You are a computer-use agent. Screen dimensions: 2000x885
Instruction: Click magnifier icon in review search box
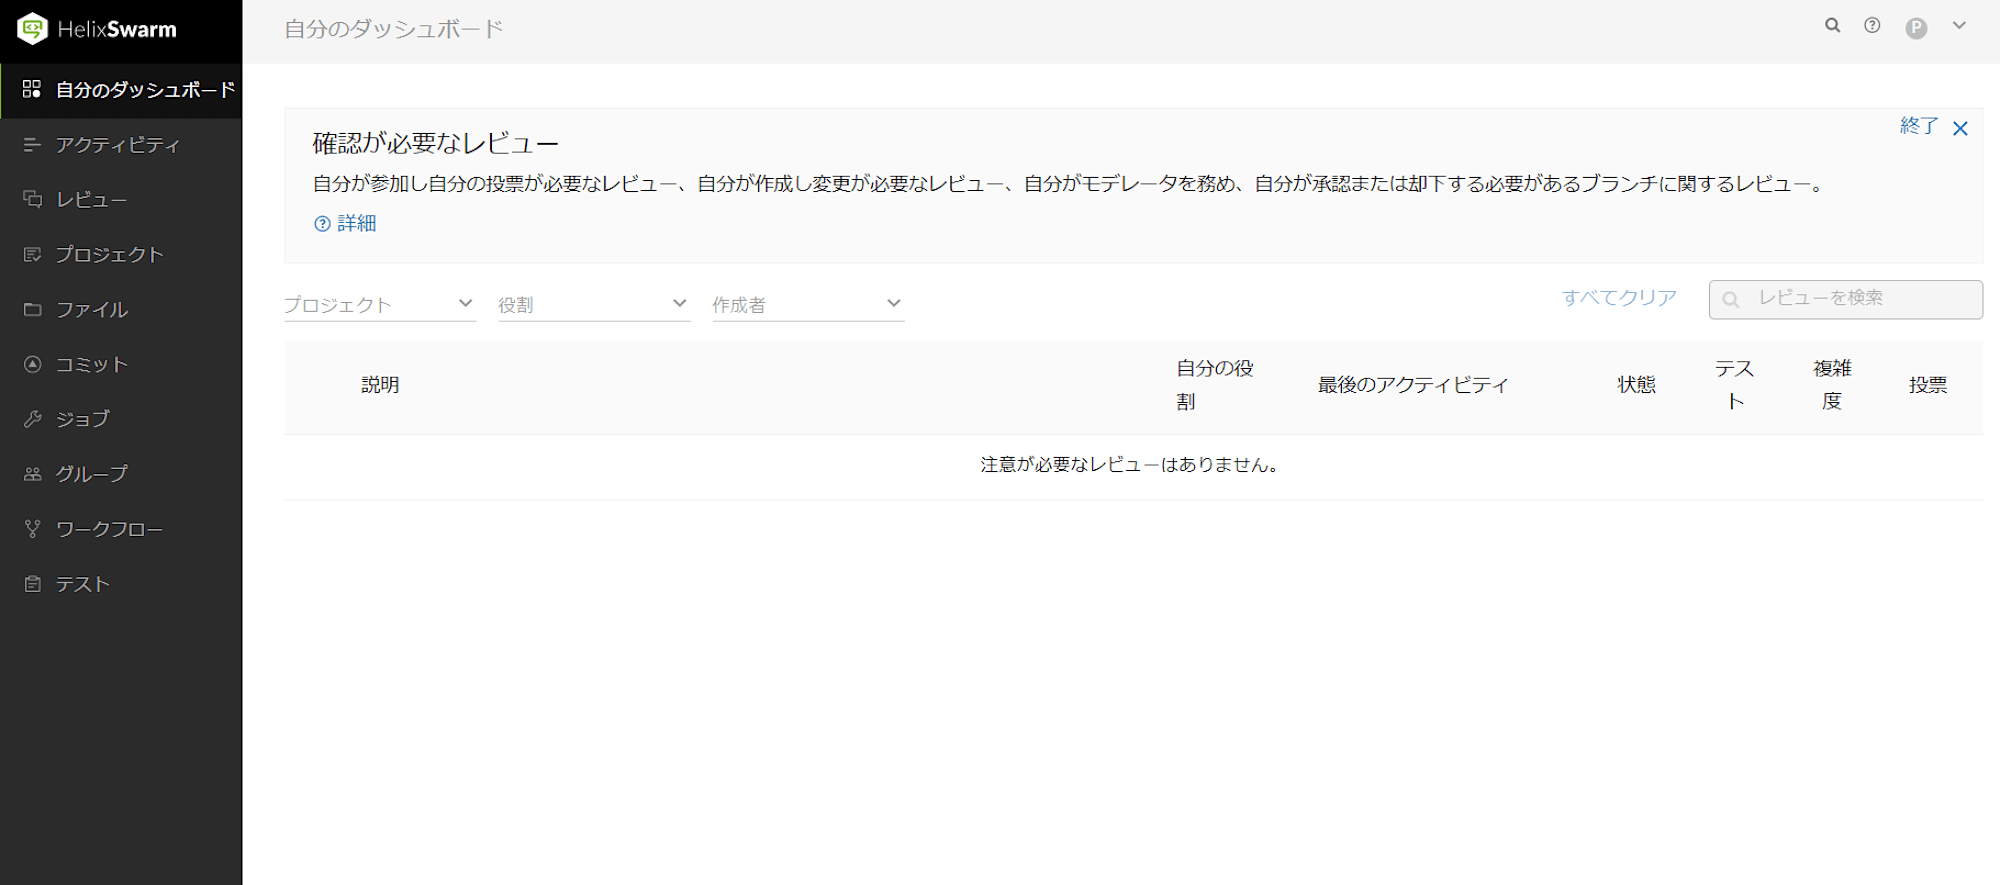pos(1731,299)
